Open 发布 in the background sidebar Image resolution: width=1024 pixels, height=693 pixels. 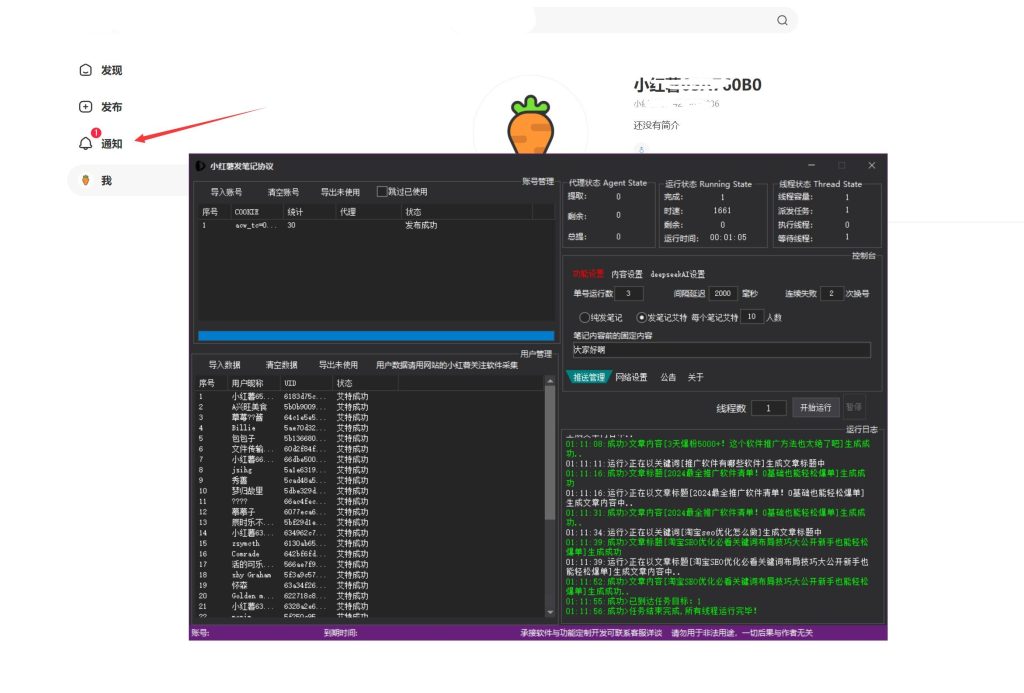click(x=101, y=106)
